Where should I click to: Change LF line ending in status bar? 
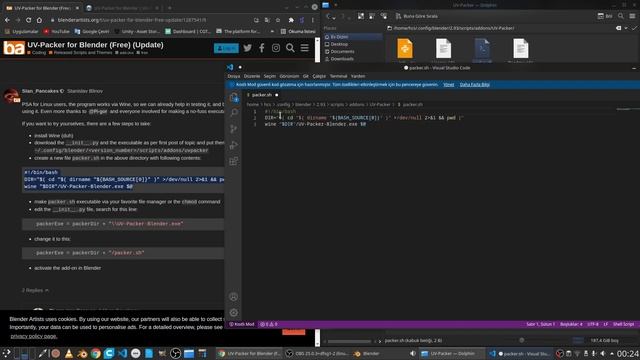click(x=606, y=324)
